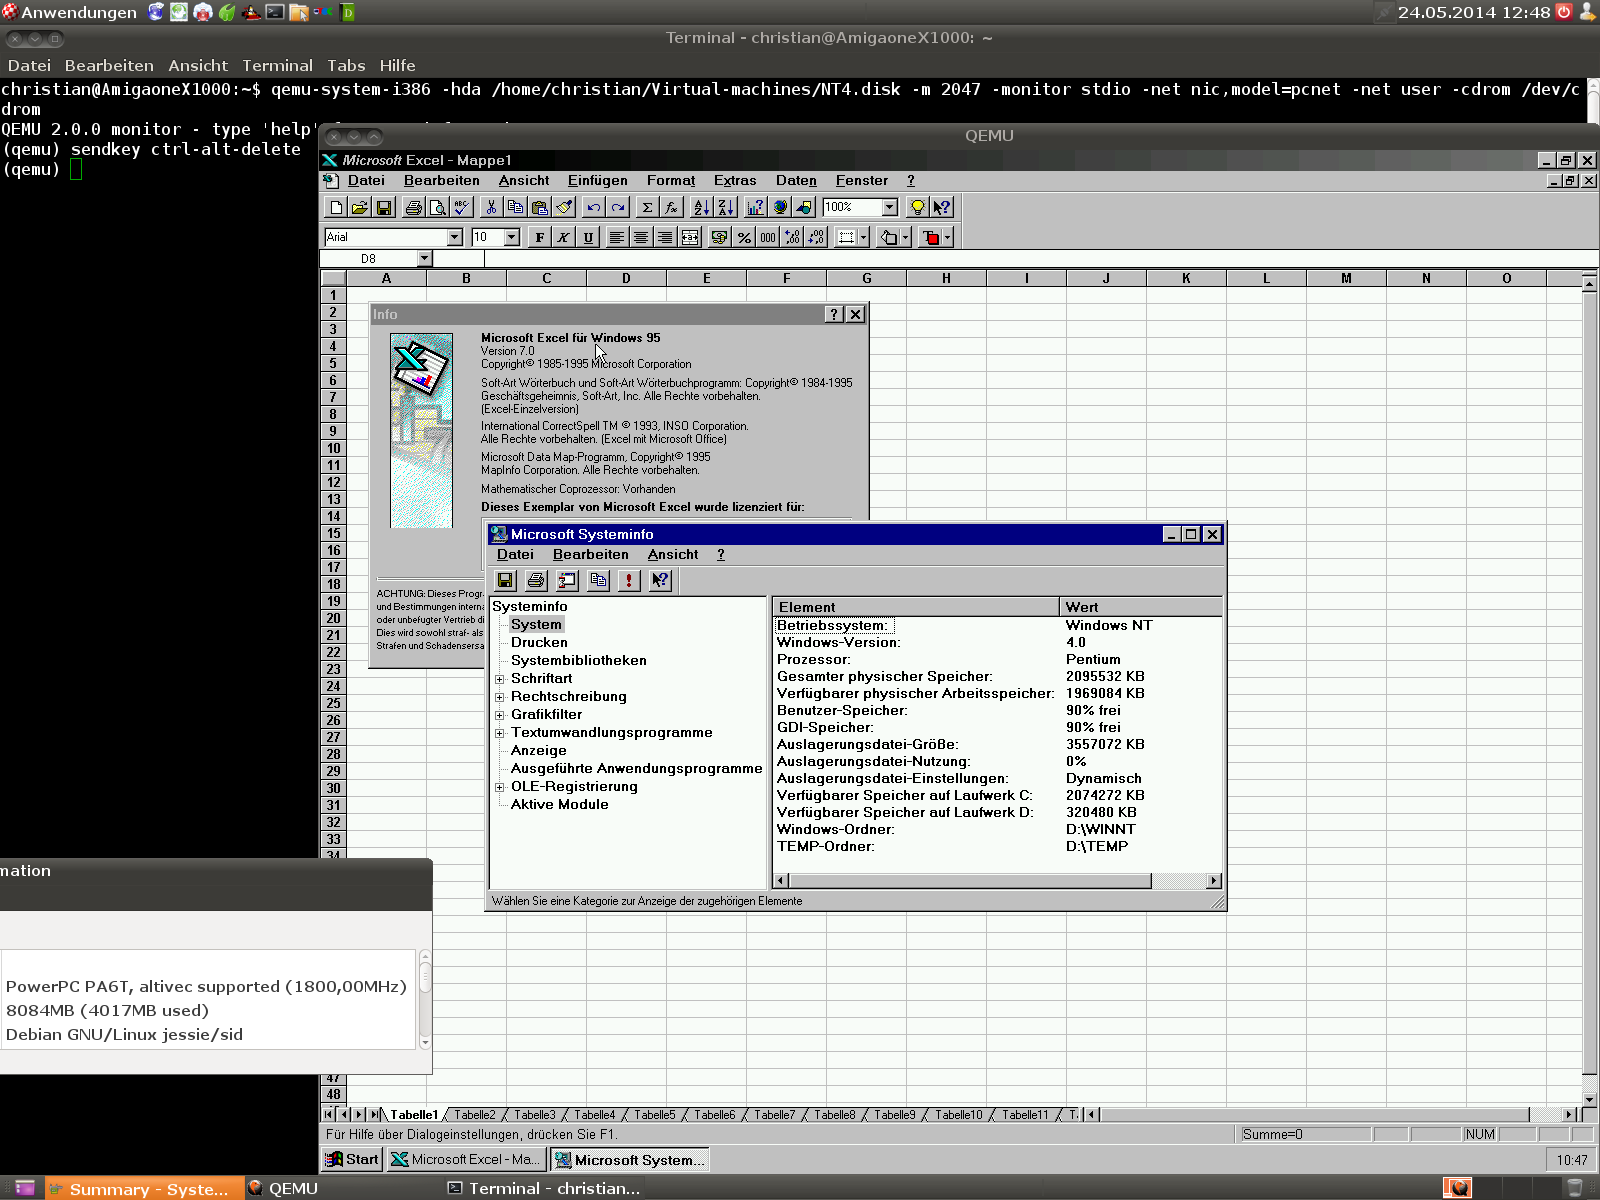Image resolution: width=1600 pixels, height=1200 pixels.
Task: Click the Print icon in Systeminfo toolbar
Action: point(536,580)
